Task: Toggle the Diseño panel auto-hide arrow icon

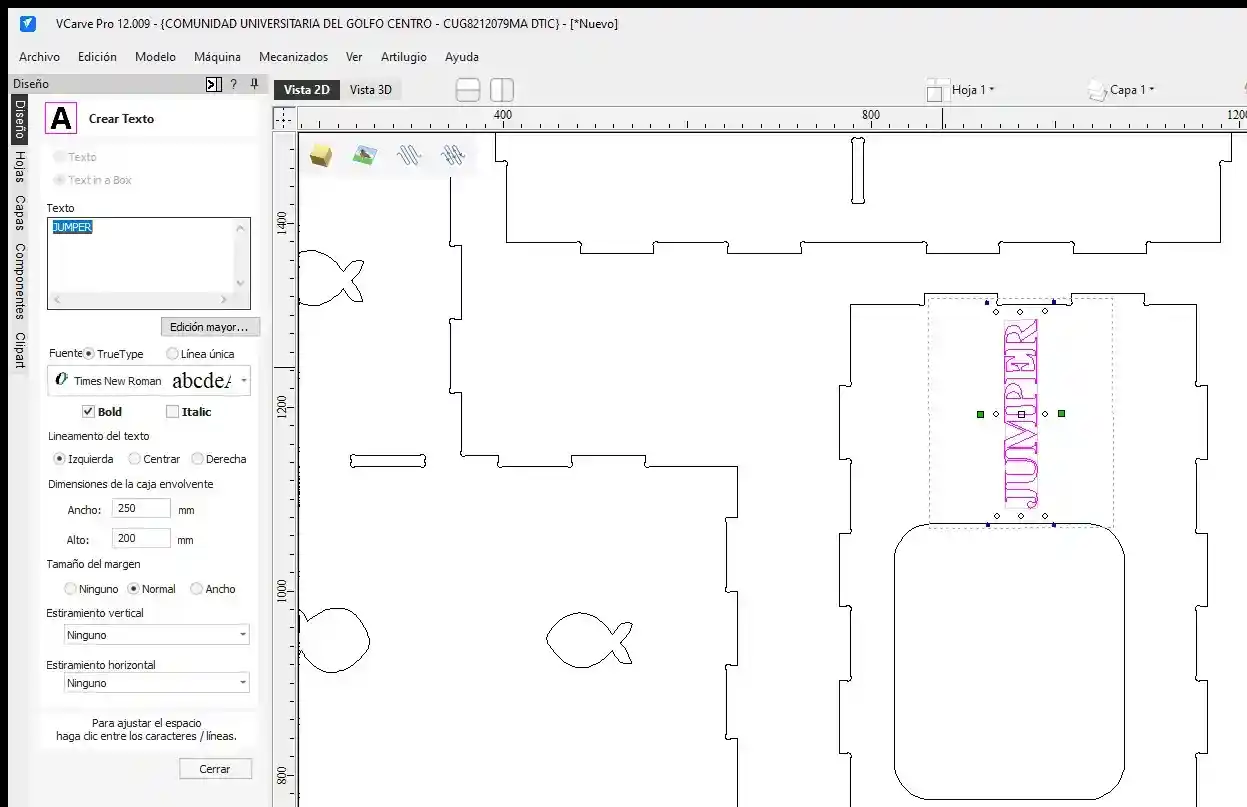Action: [x=213, y=84]
